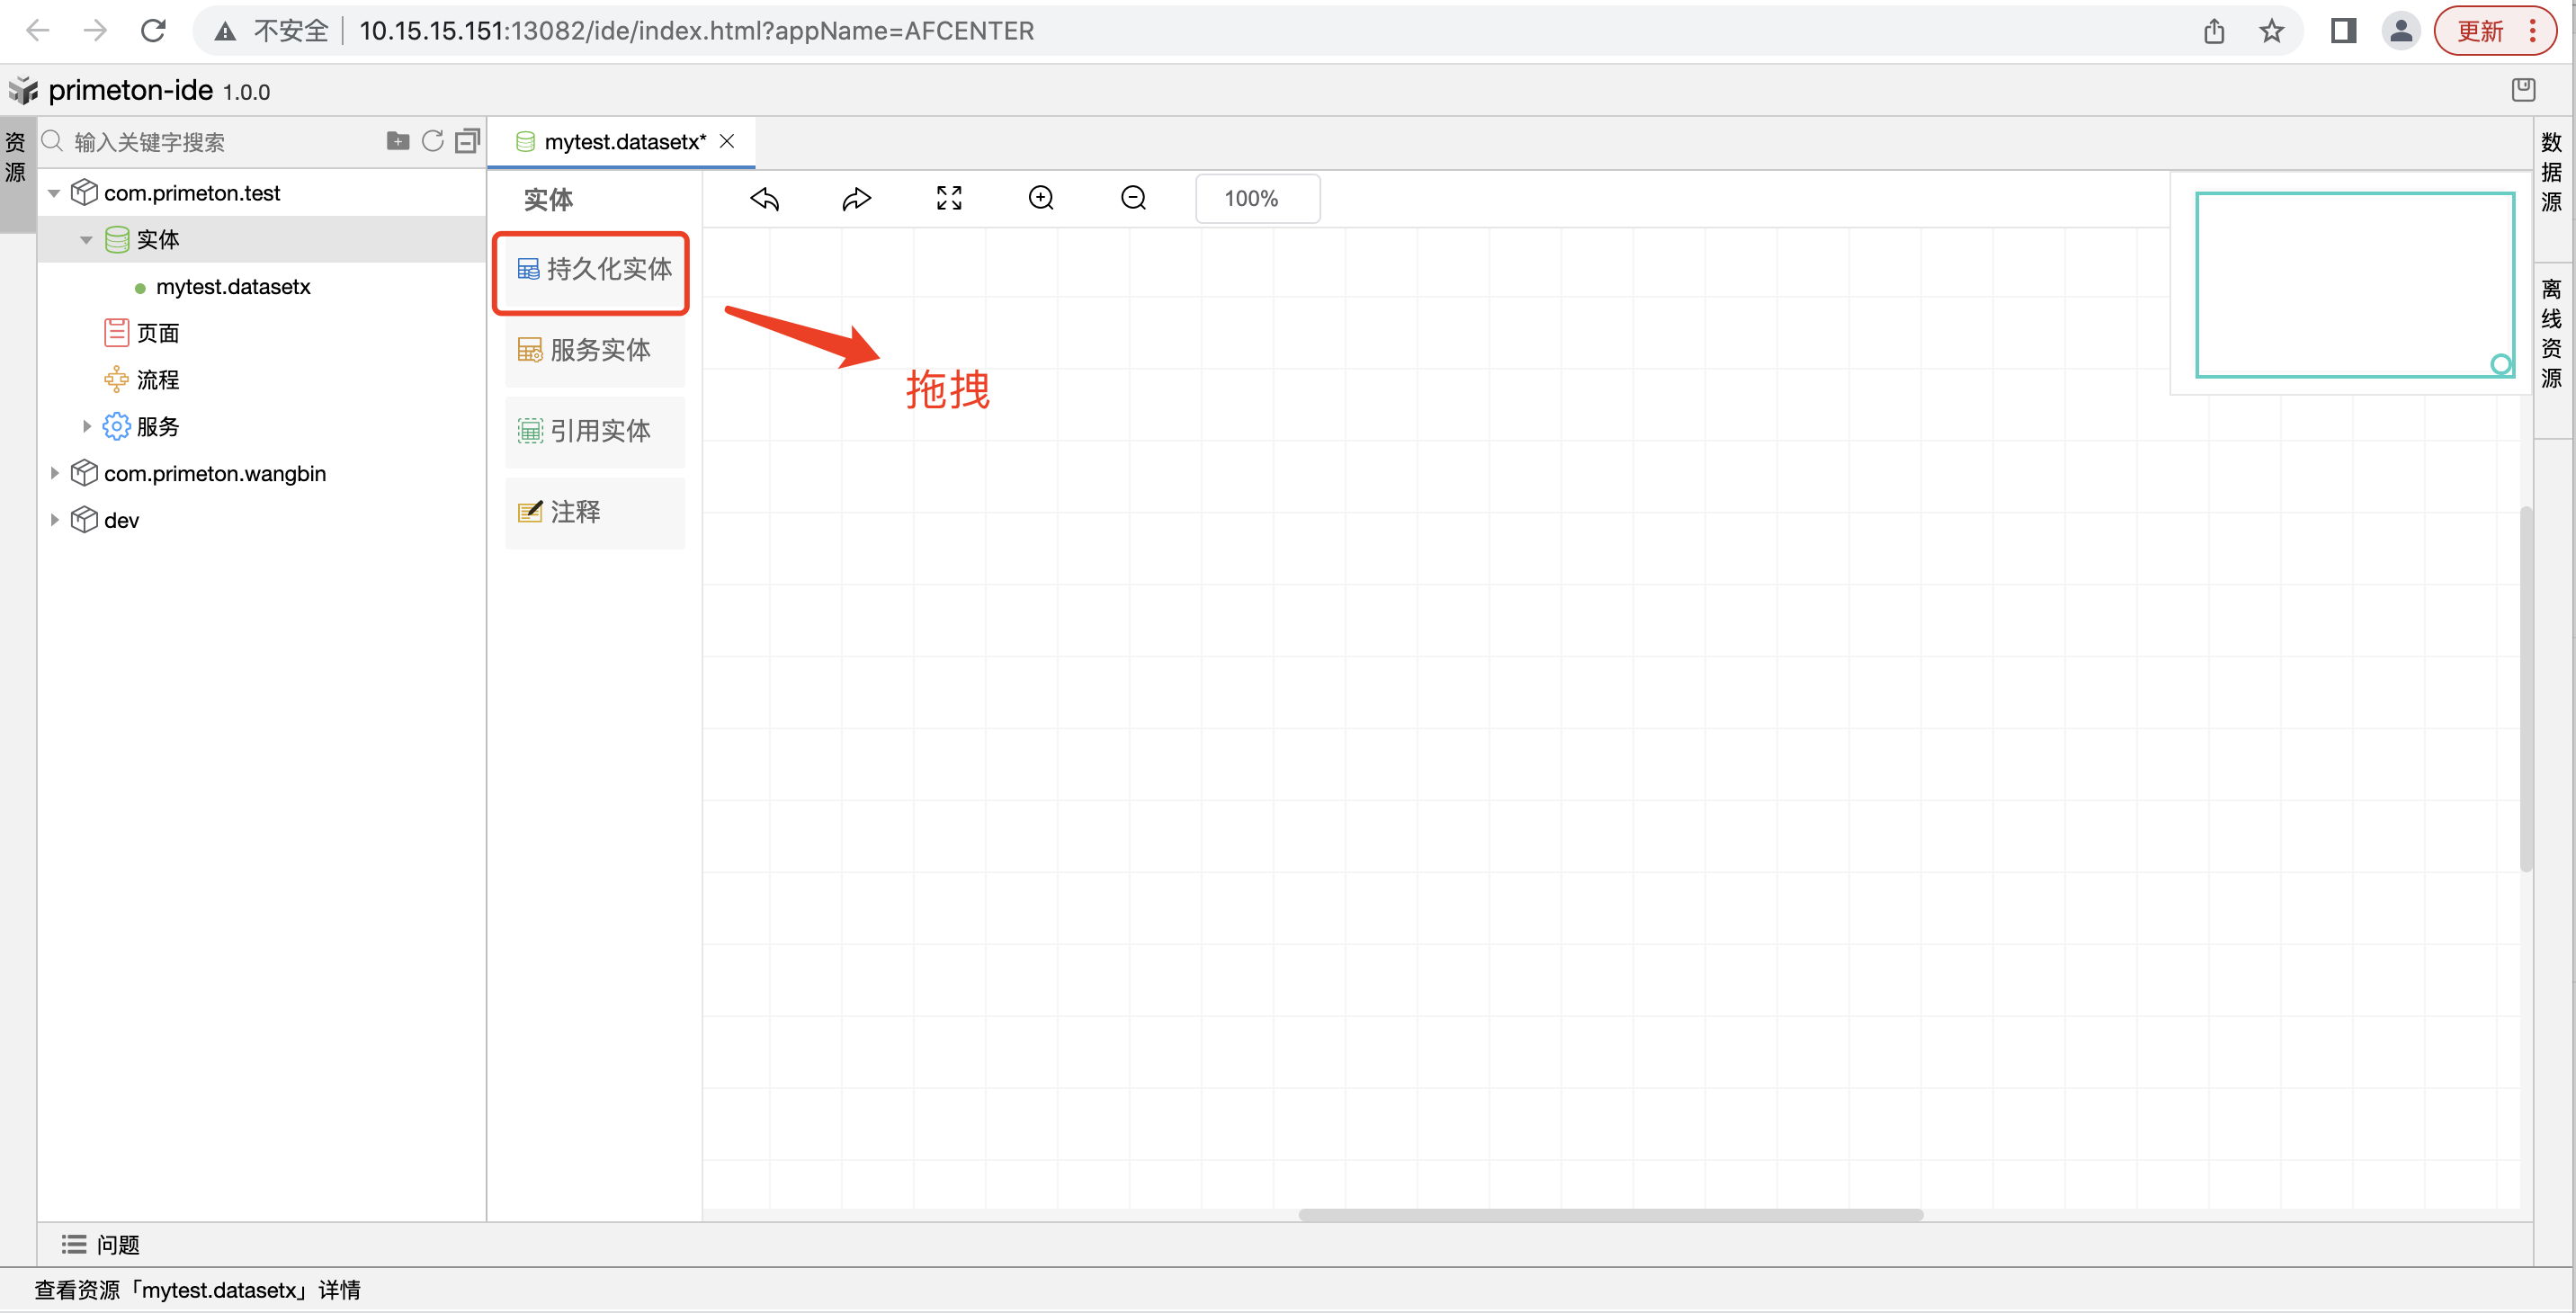Viewport: 2576px width, 1313px height.
Task: Zoom out using the magnifier minus icon
Action: pos(1133,199)
